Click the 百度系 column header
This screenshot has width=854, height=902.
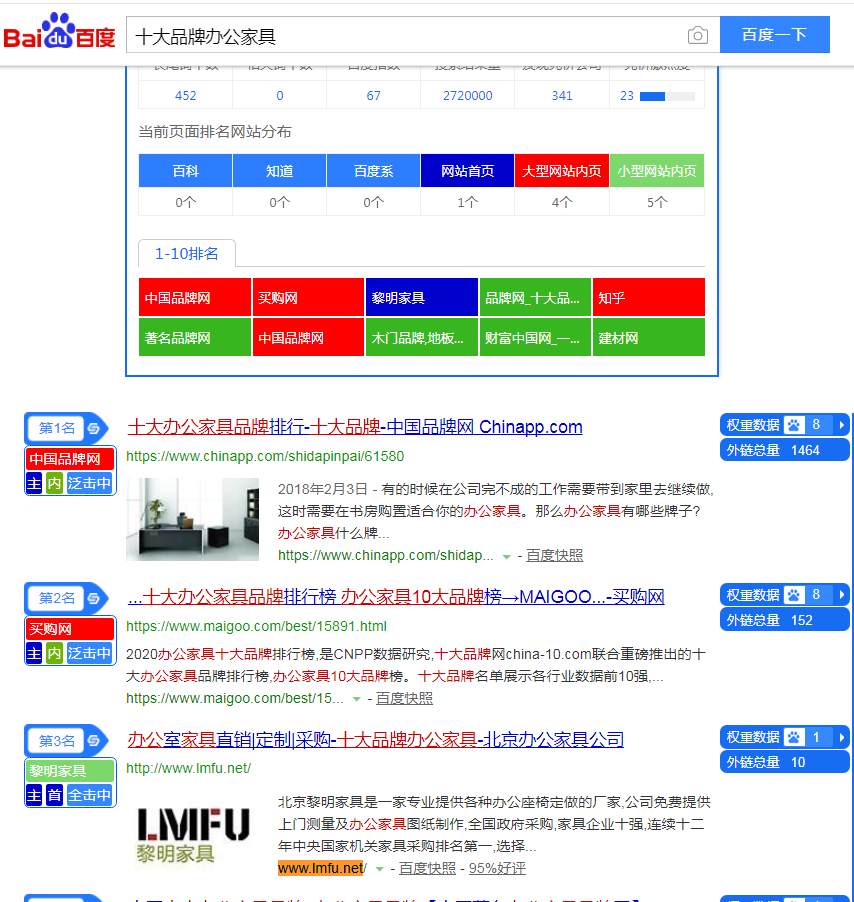click(x=373, y=171)
